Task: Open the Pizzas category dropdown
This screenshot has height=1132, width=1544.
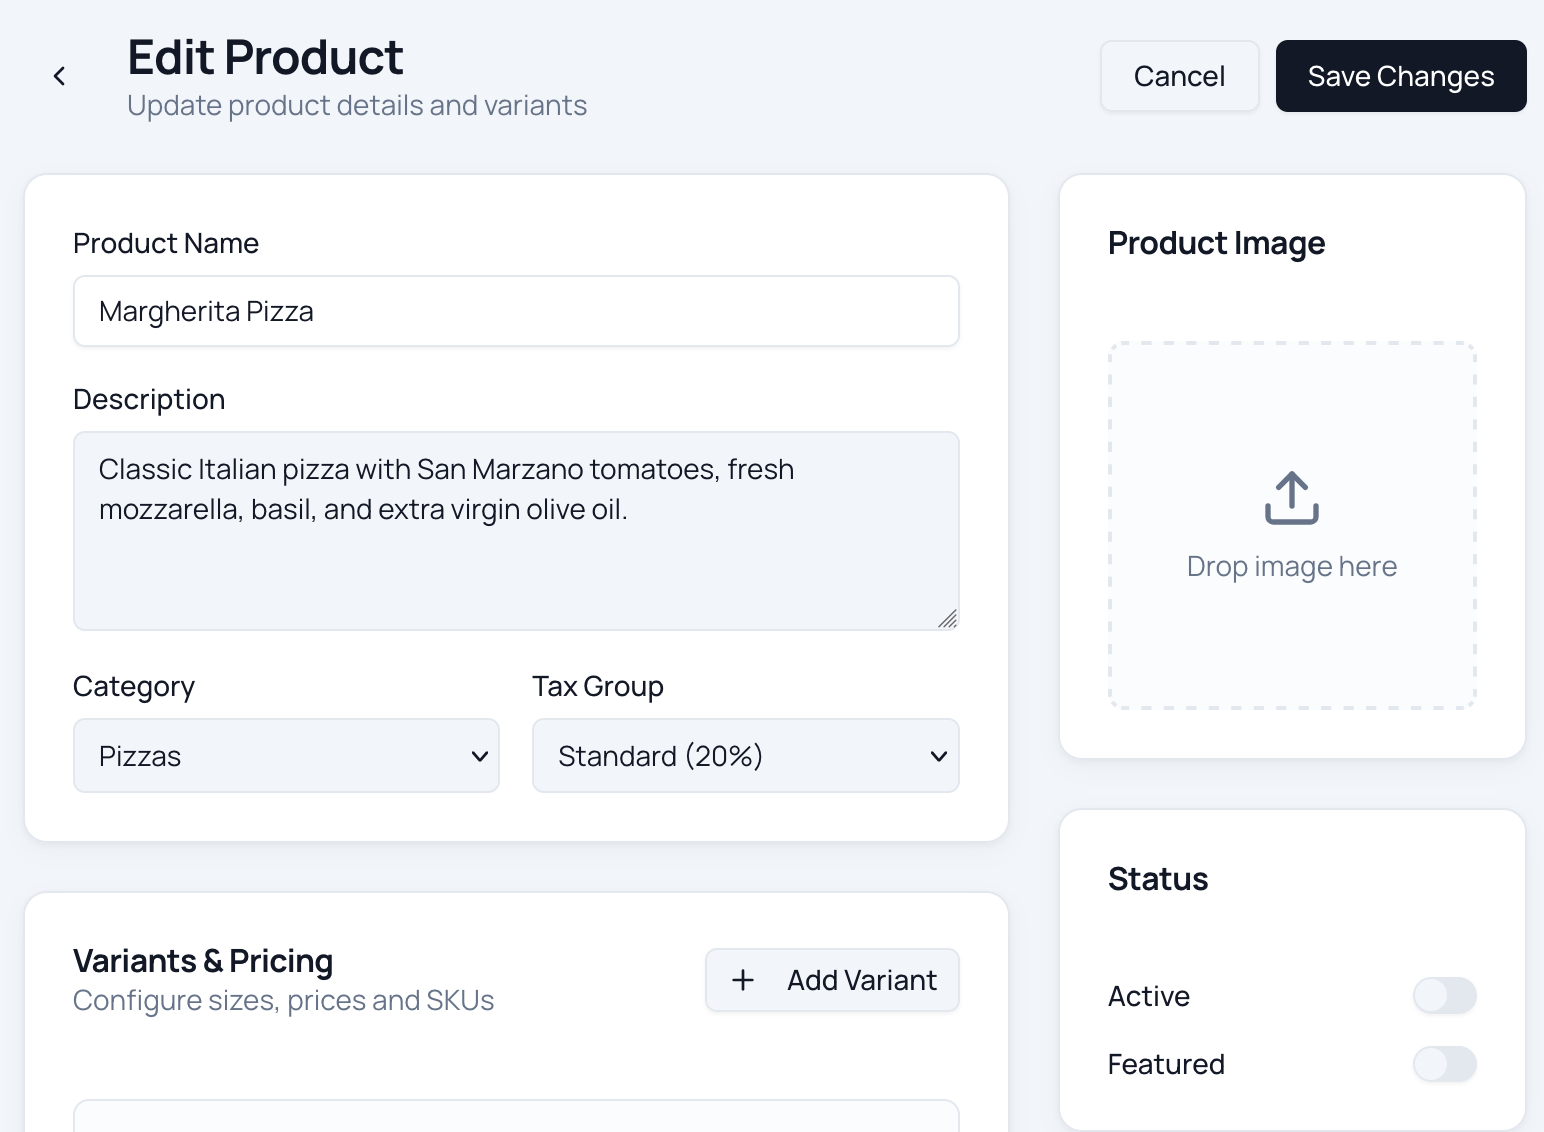Action: coord(286,756)
